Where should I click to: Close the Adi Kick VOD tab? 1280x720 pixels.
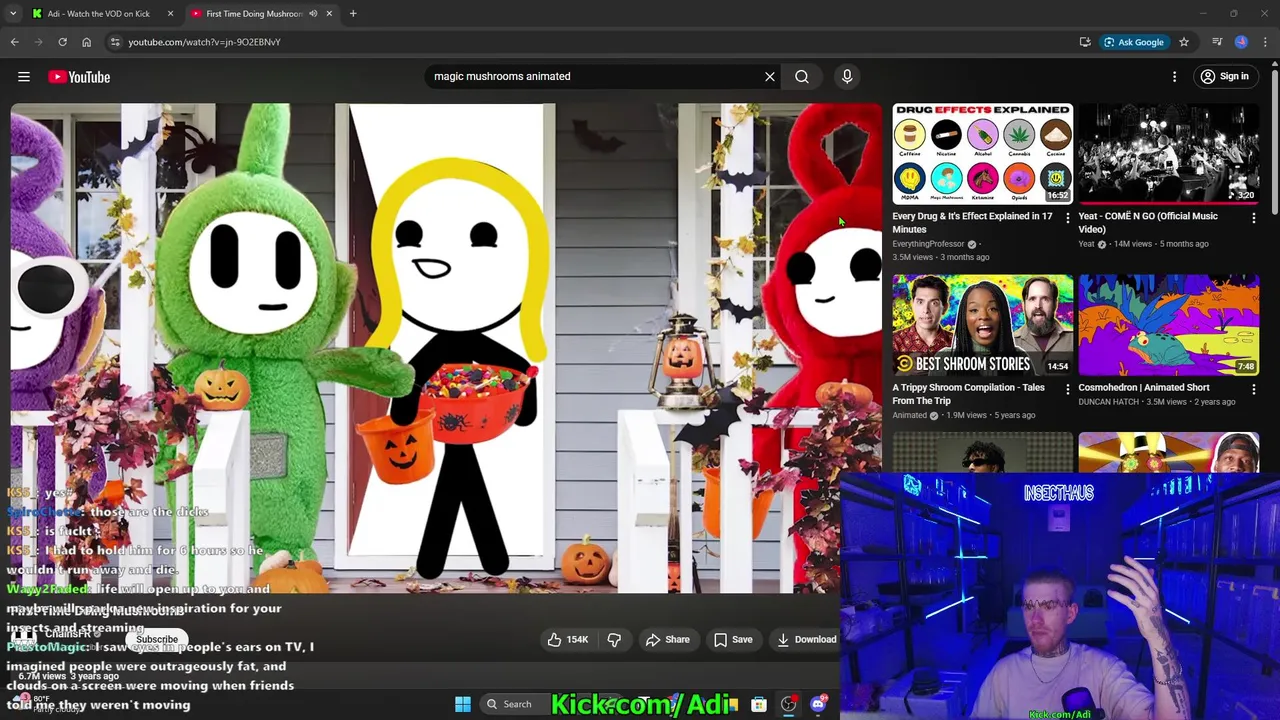pyautogui.click(x=170, y=14)
